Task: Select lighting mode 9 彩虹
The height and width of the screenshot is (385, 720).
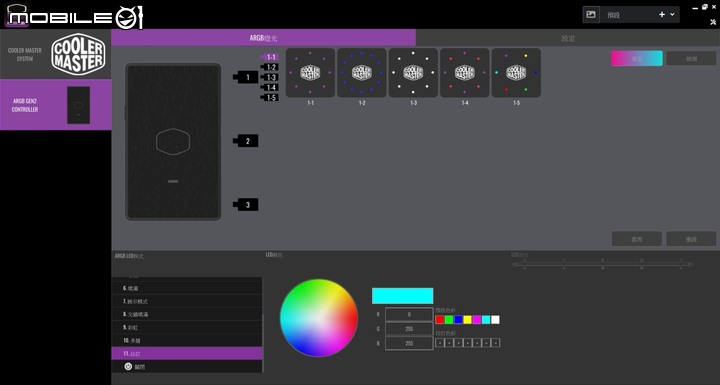Action: point(187,328)
